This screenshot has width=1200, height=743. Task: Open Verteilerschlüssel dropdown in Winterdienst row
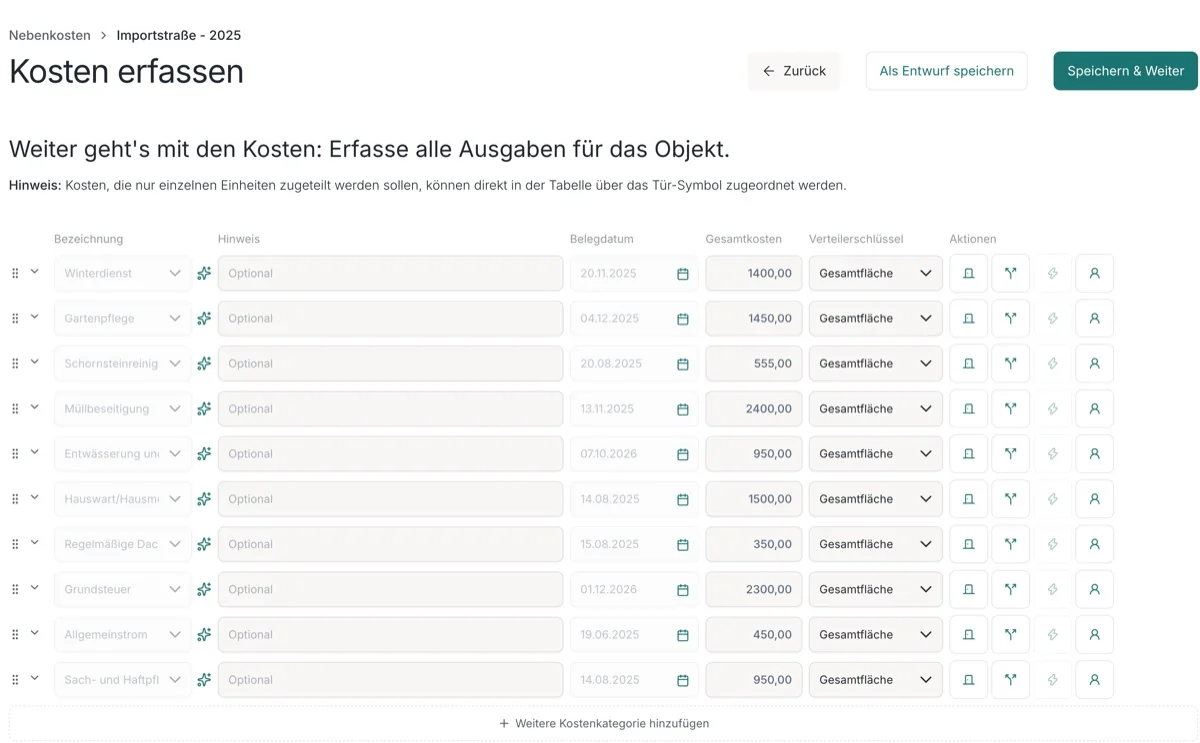(x=875, y=273)
